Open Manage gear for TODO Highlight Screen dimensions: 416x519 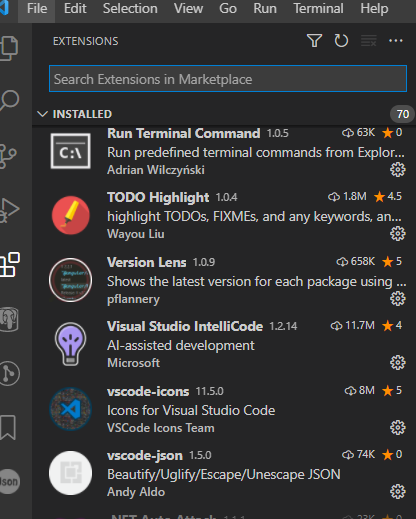398,234
